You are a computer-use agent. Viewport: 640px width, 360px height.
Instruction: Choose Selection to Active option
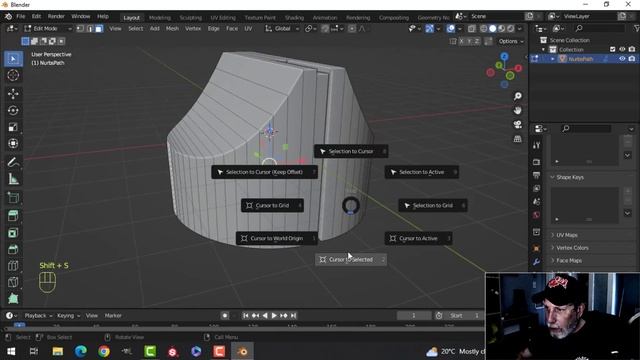point(422,172)
